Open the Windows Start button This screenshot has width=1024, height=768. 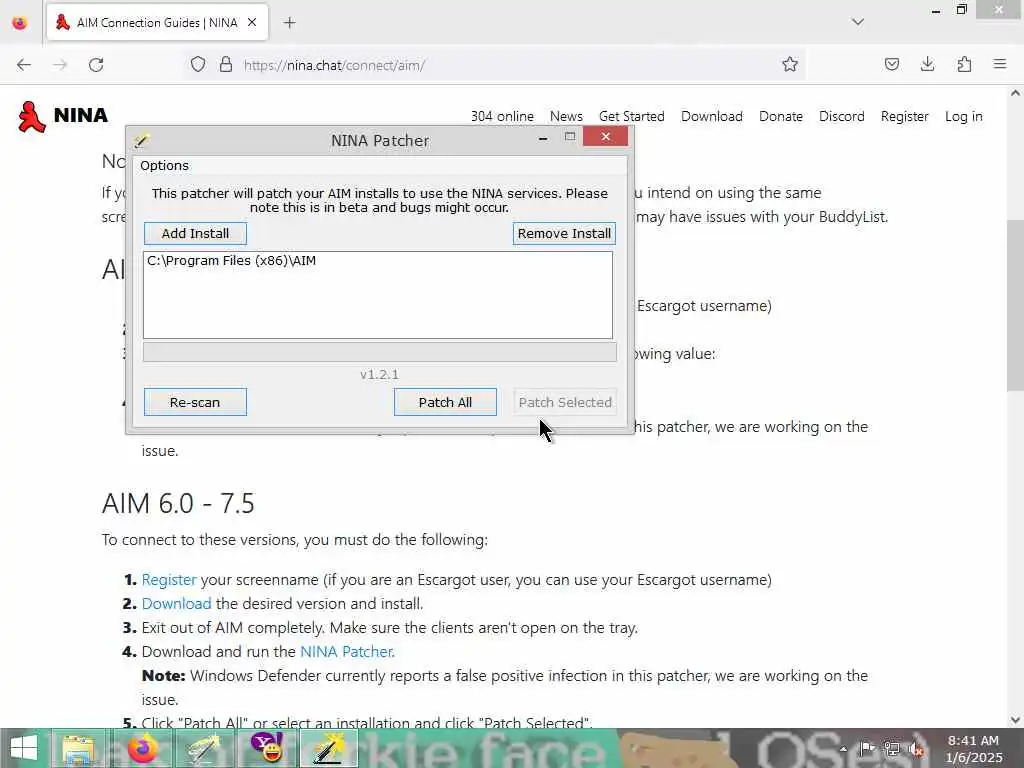pyautogui.click(x=24, y=748)
